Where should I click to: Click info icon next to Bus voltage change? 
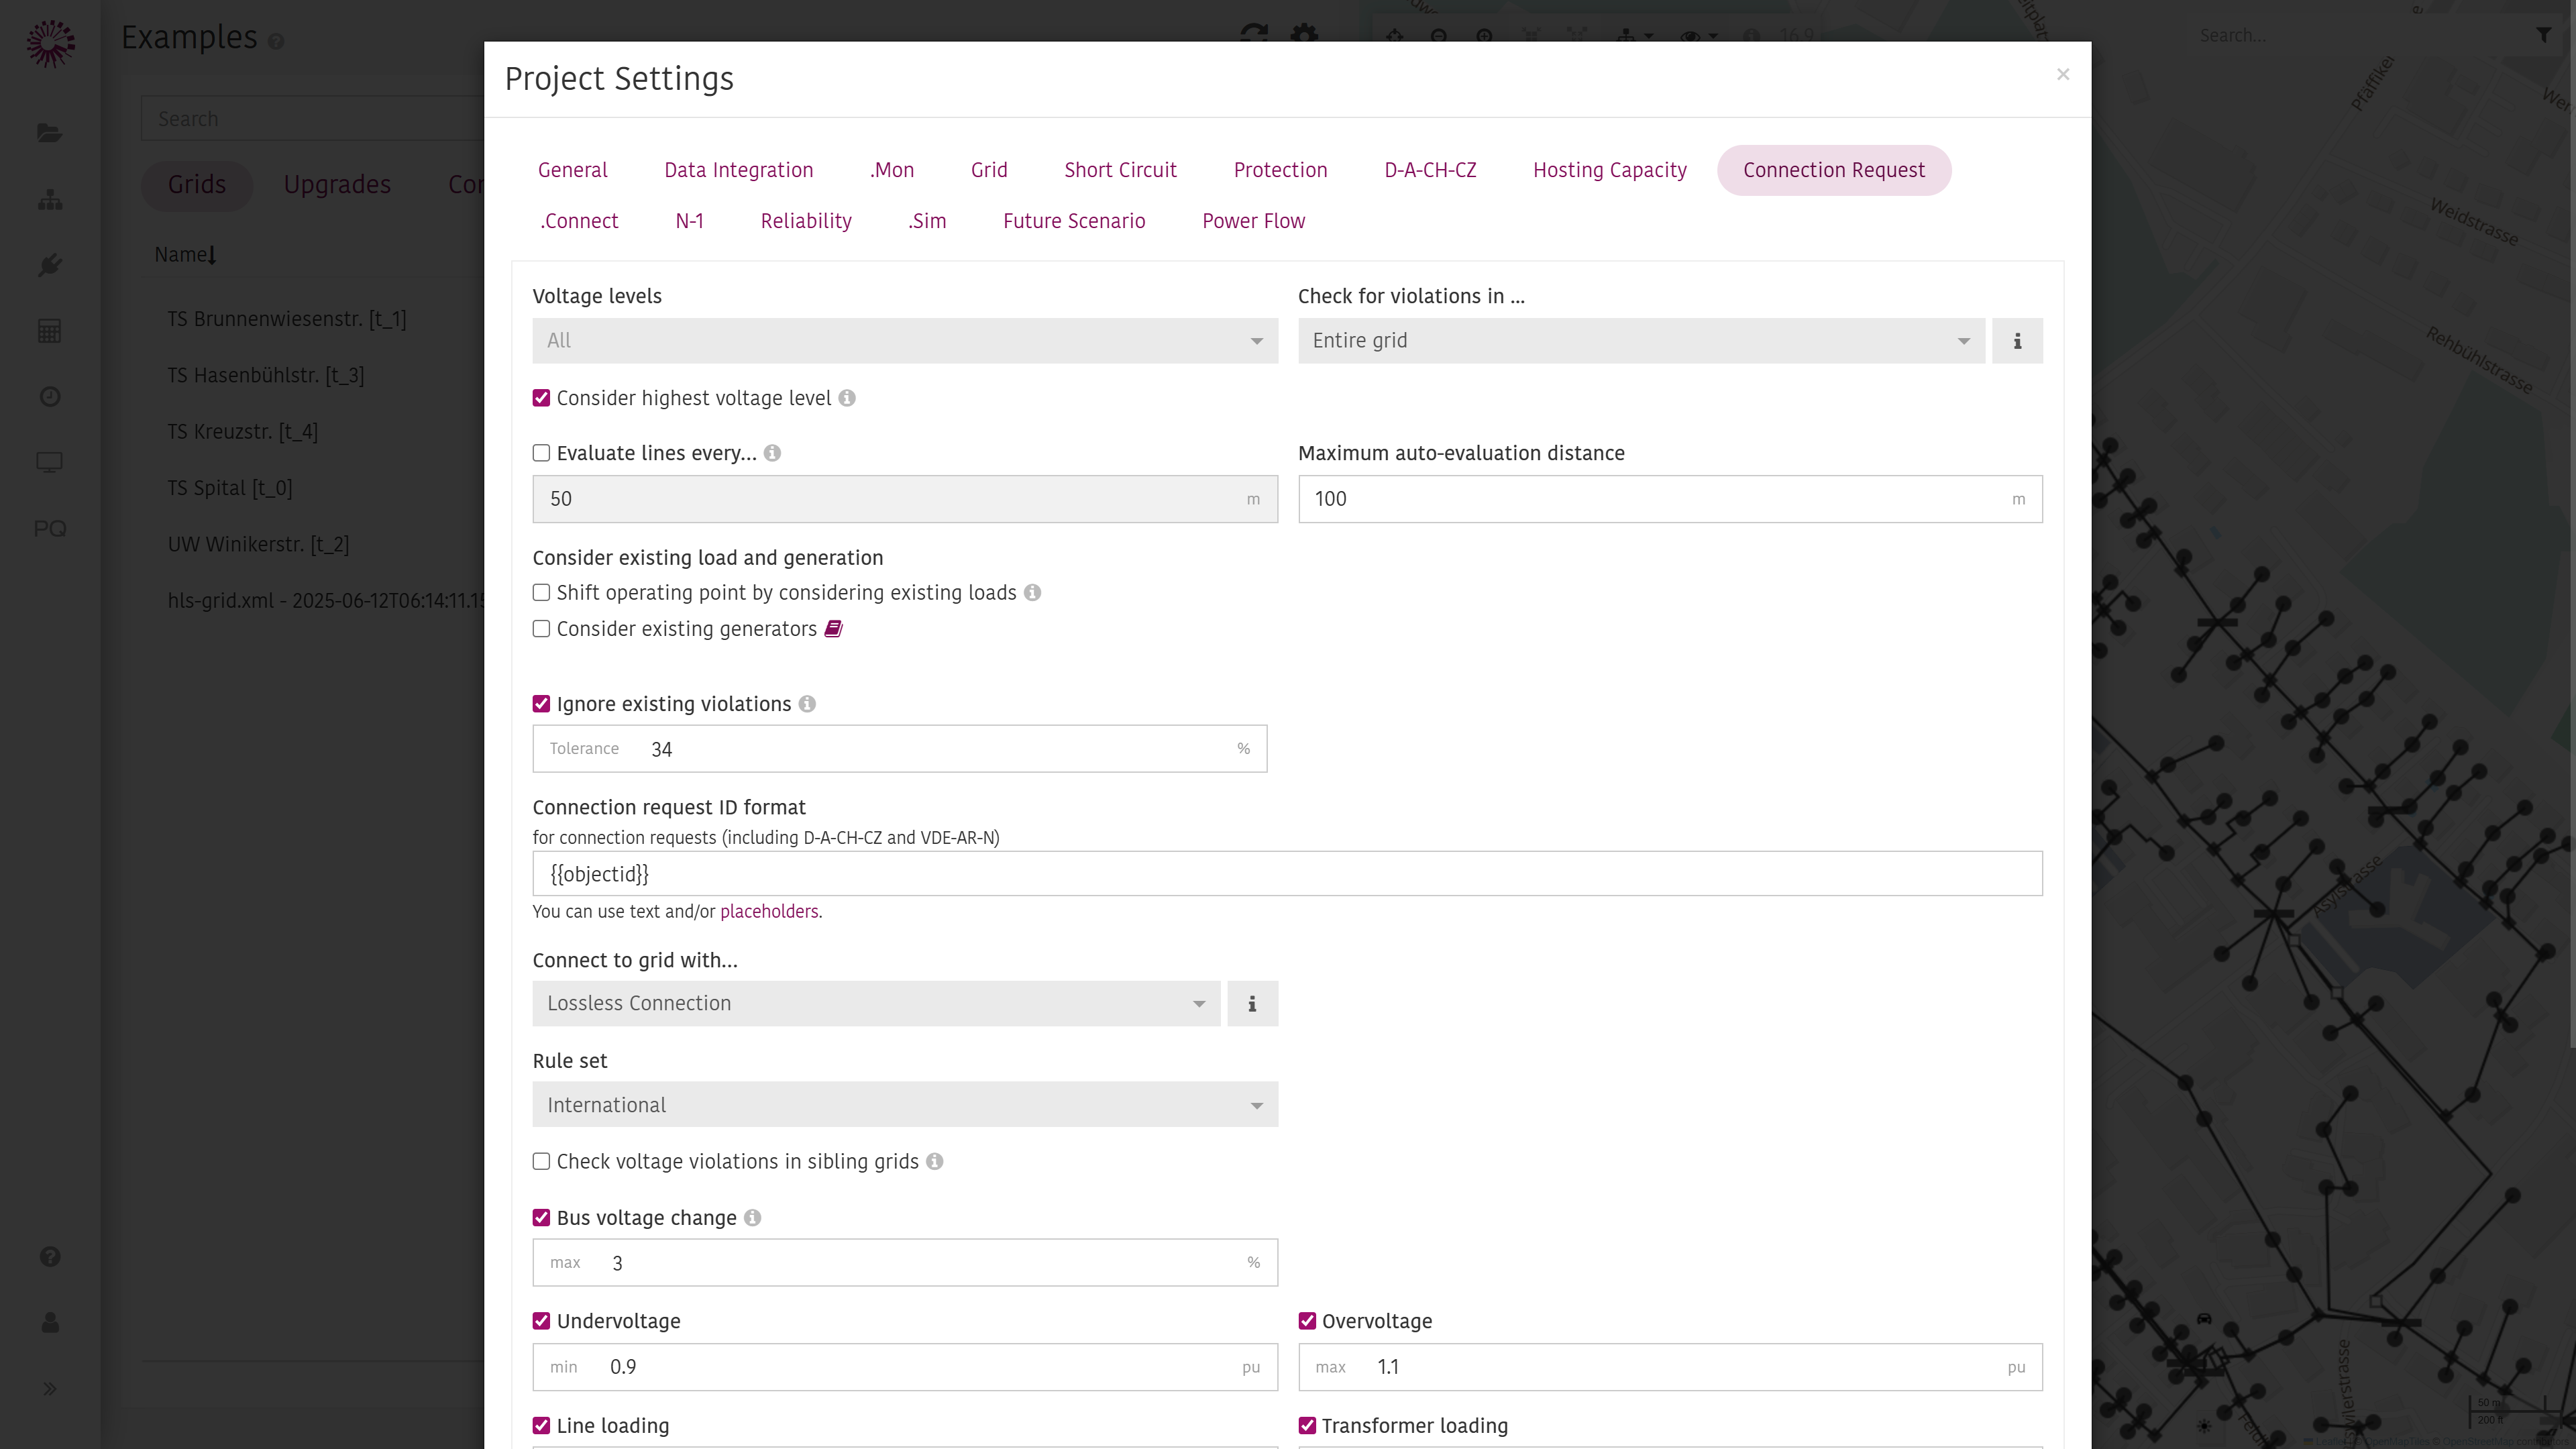tap(752, 1218)
